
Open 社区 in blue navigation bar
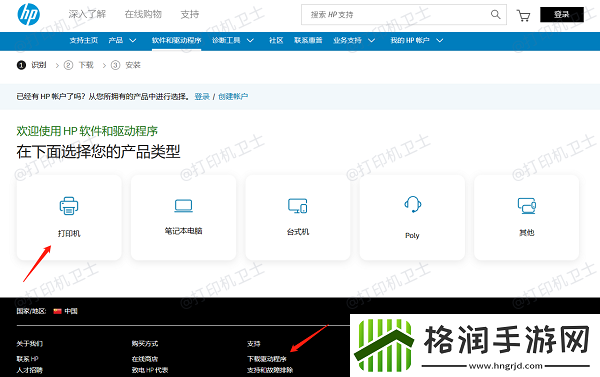276,40
